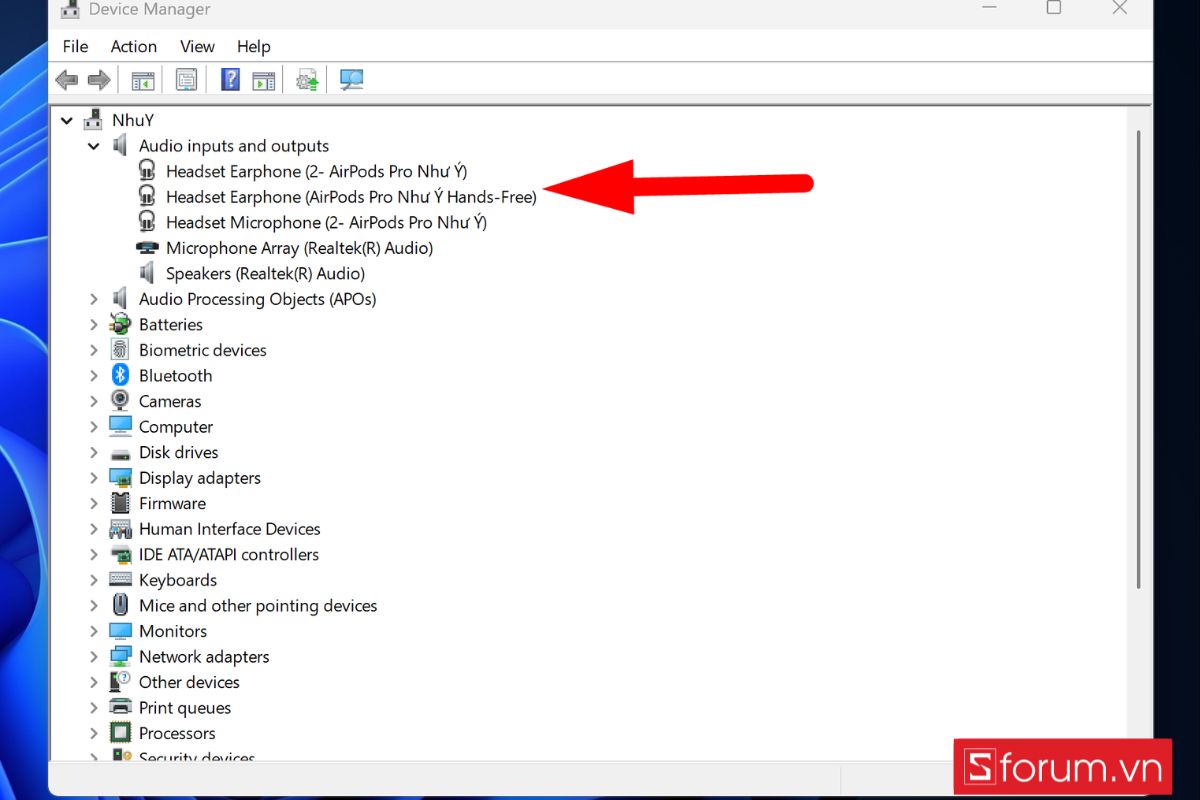This screenshot has width=1200, height=800.
Task: Click Scan for hardware changes toolbar icon
Action: (351, 80)
